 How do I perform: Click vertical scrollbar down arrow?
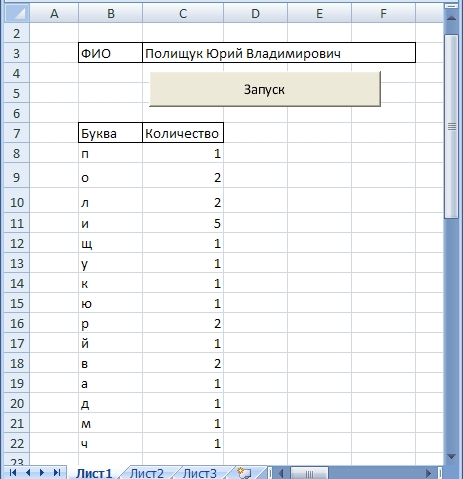[451, 456]
